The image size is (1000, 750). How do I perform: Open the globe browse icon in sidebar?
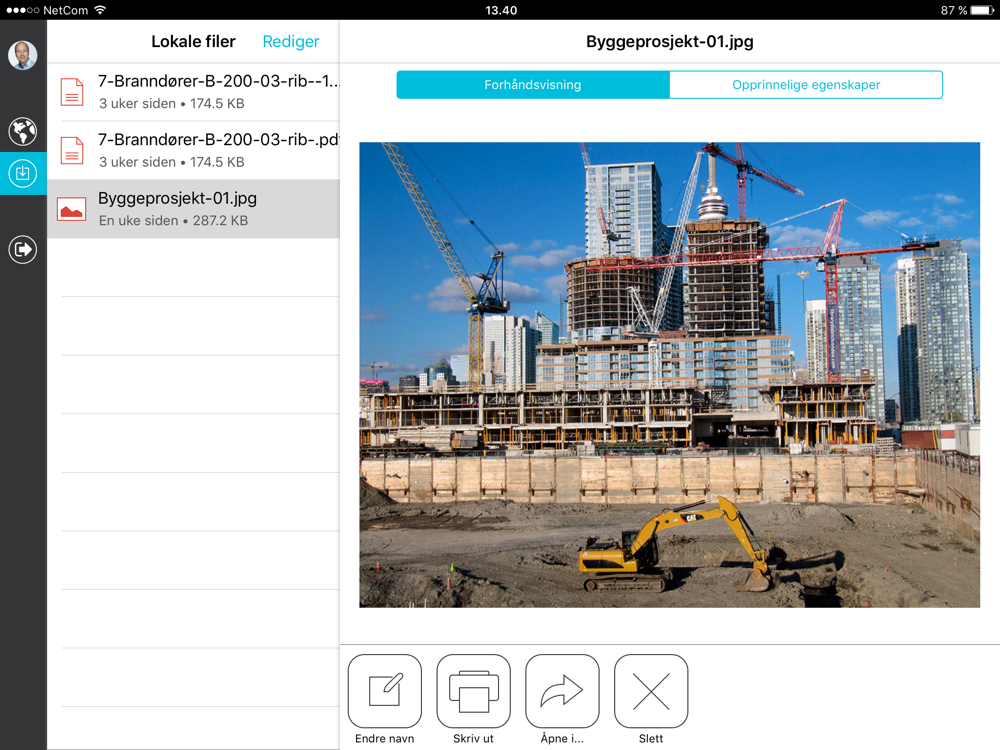(x=22, y=131)
